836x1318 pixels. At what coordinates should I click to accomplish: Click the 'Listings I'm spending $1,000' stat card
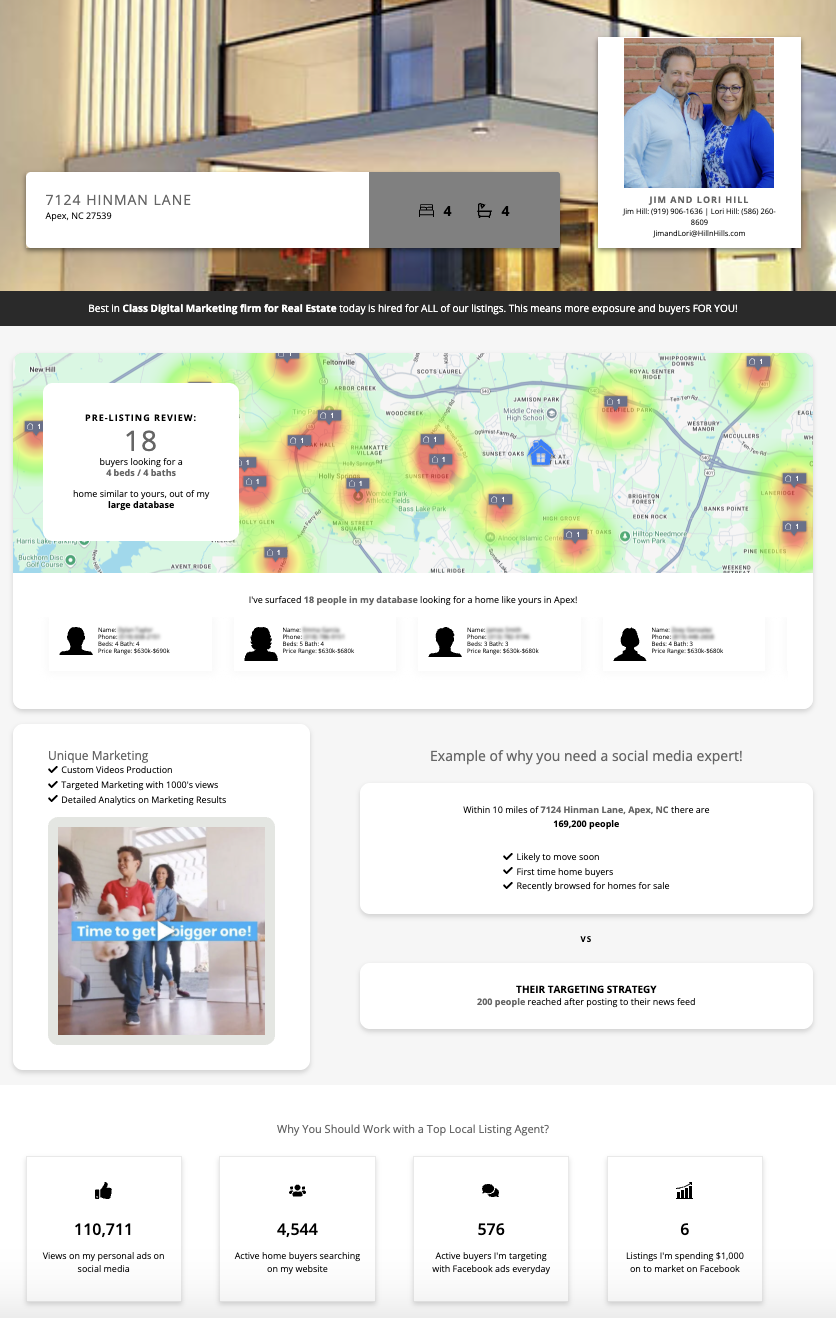(684, 1229)
